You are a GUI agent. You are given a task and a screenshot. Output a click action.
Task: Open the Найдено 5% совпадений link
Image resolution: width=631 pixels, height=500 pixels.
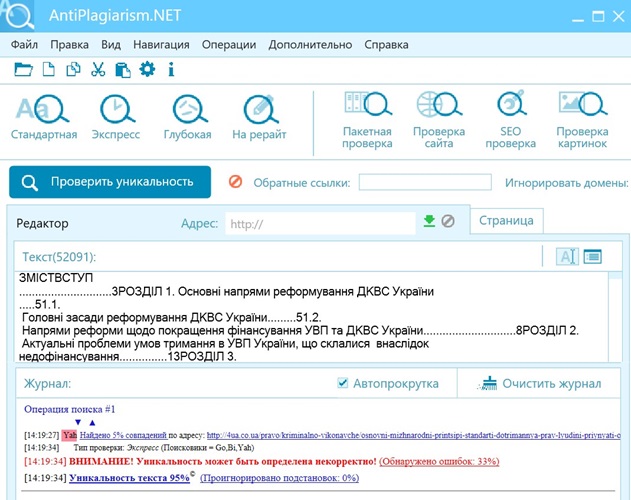coord(123,435)
